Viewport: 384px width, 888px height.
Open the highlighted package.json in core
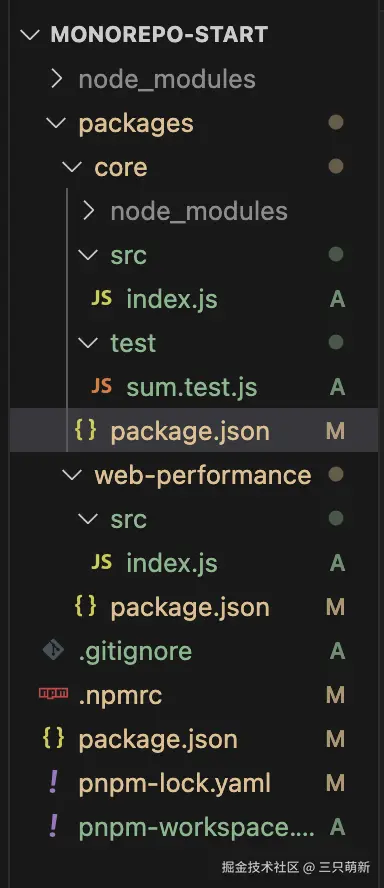tap(190, 432)
